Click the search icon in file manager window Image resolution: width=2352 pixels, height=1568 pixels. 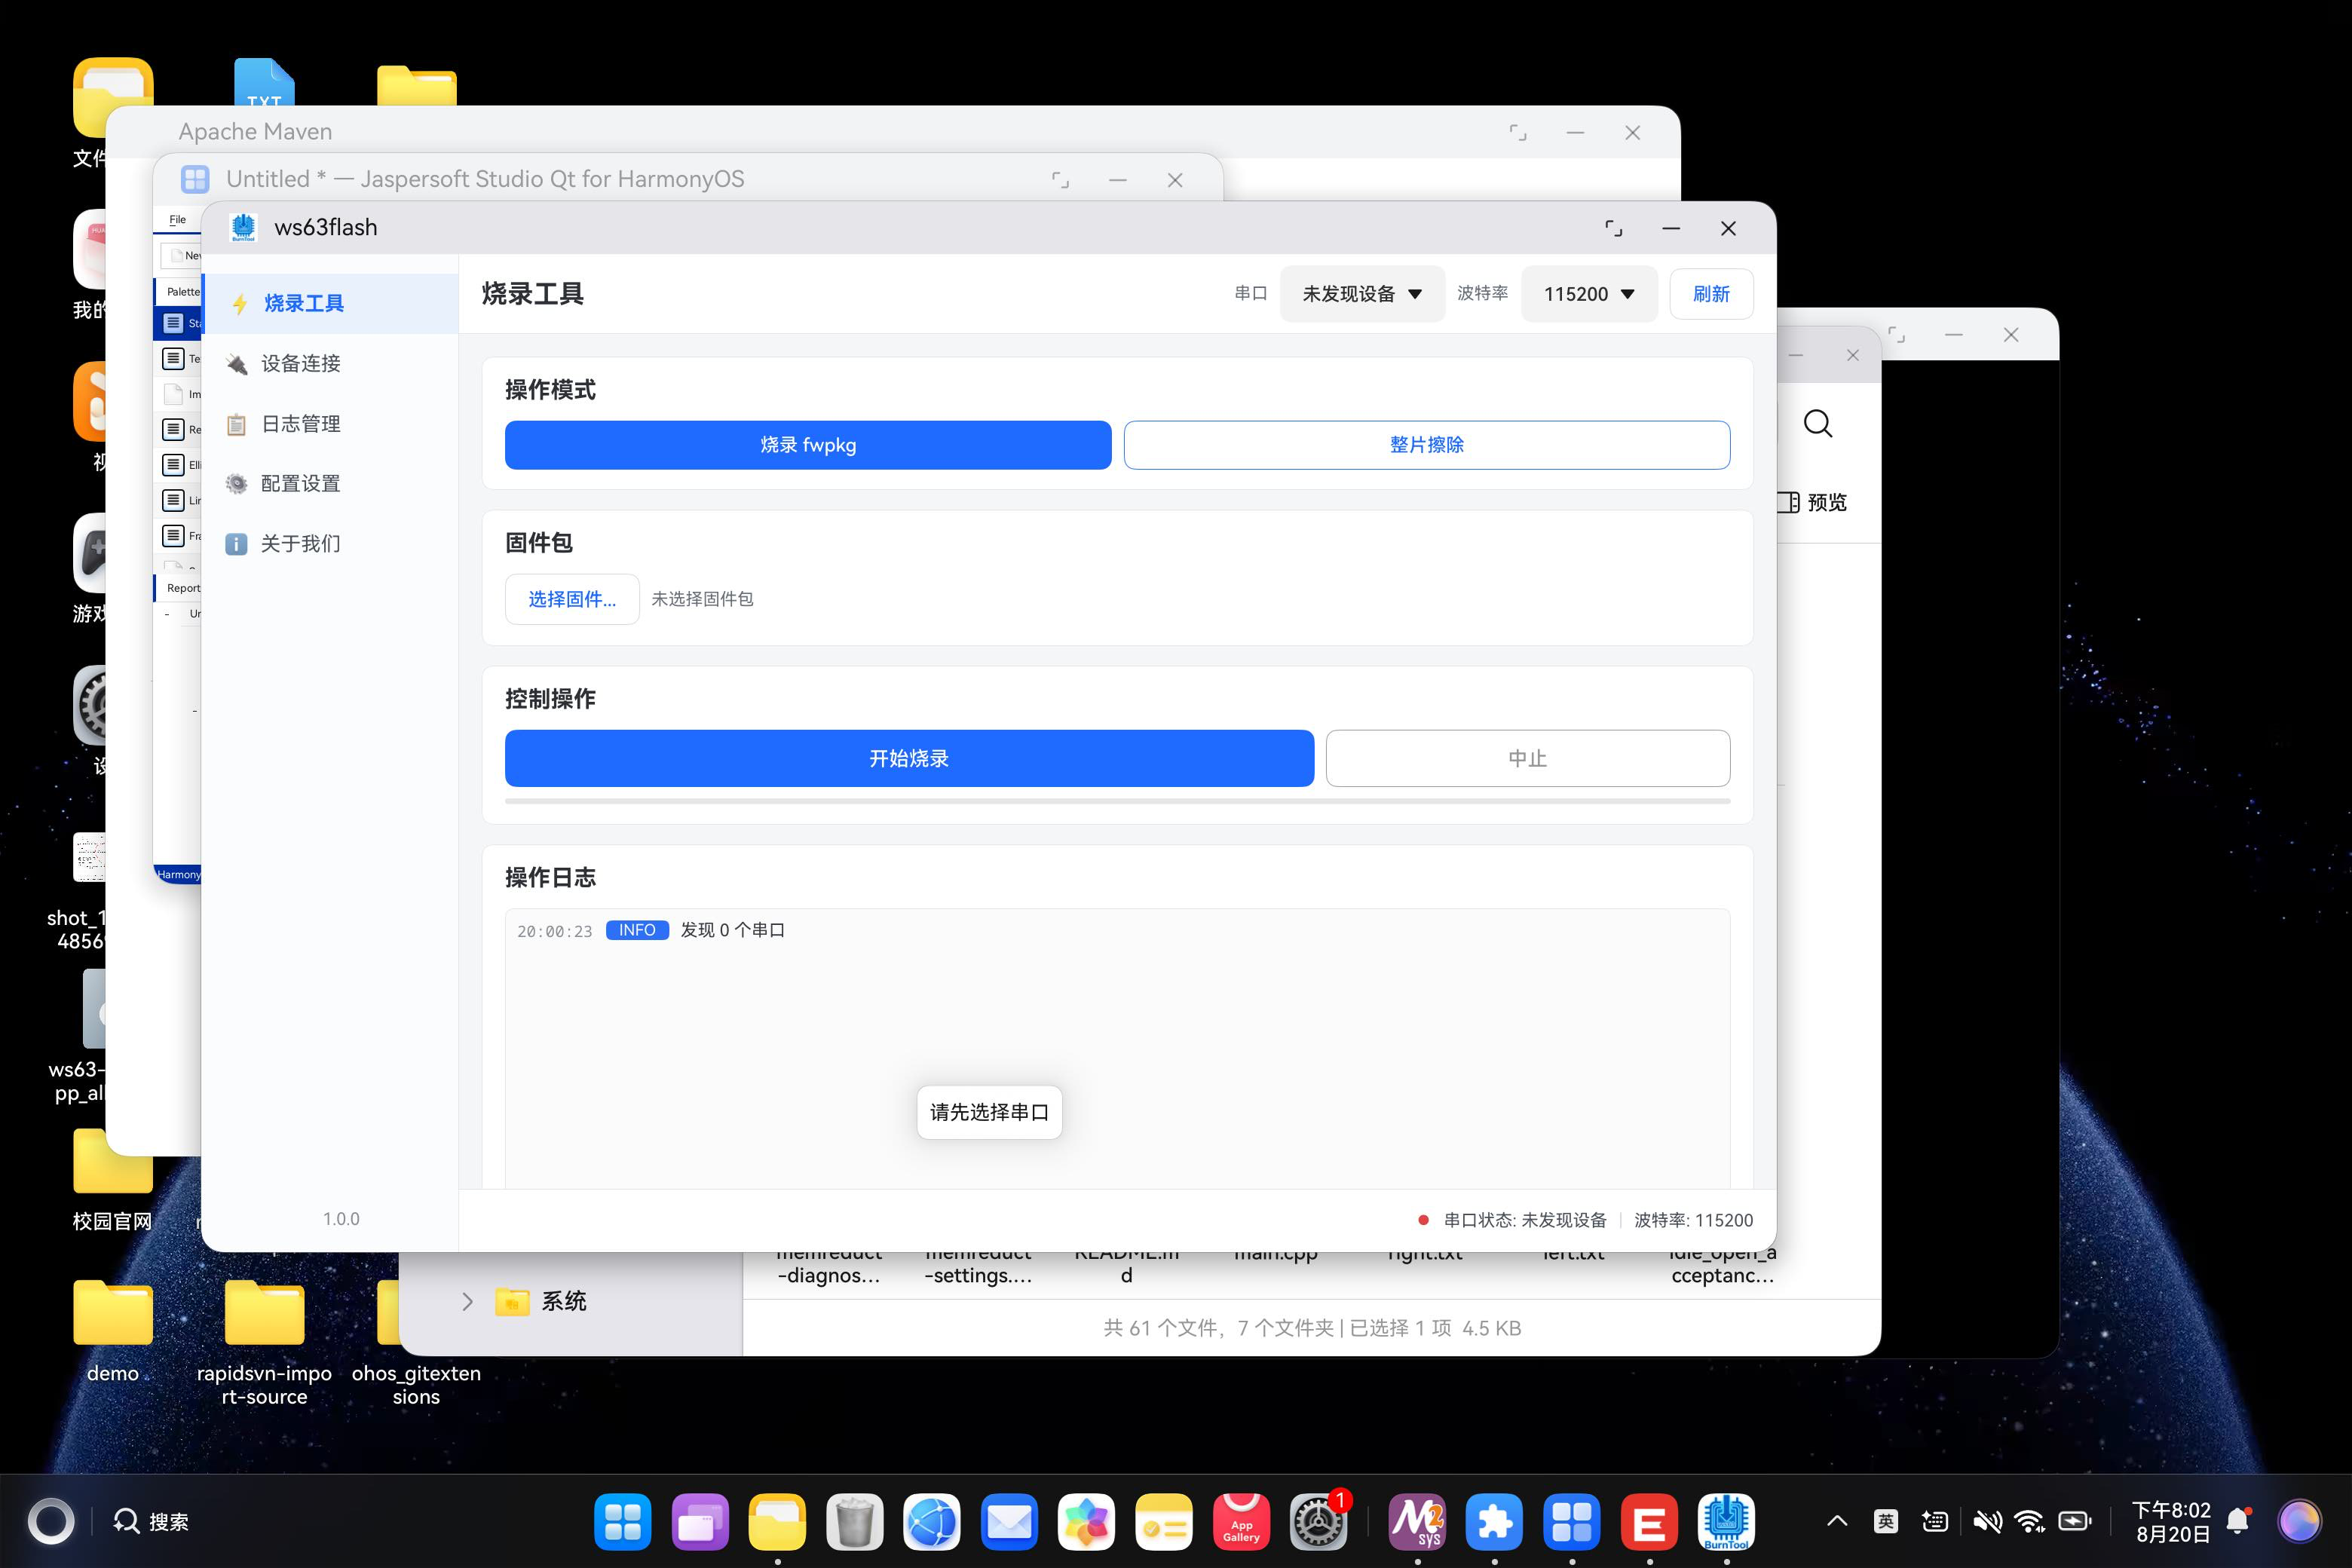(1818, 424)
